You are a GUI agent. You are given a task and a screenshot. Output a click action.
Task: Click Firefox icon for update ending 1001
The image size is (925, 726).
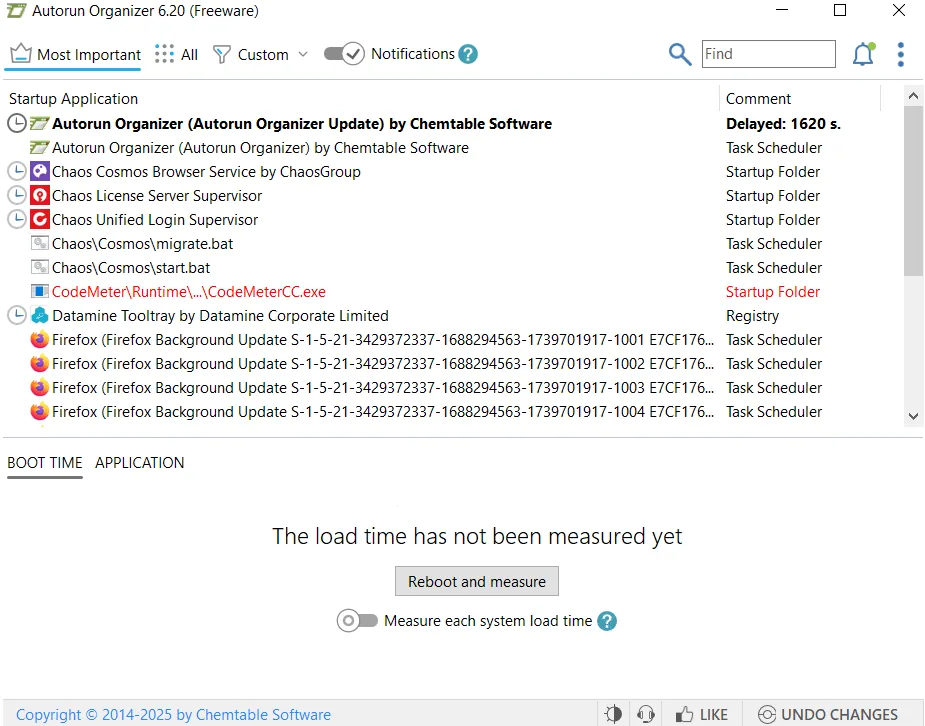pos(40,340)
